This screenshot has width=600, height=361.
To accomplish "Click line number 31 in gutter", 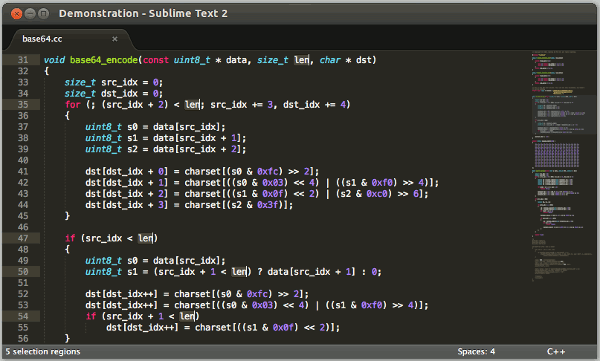I will coord(23,60).
